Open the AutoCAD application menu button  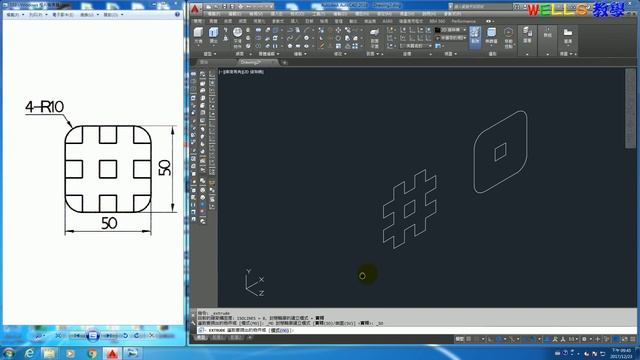click(x=195, y=9)
